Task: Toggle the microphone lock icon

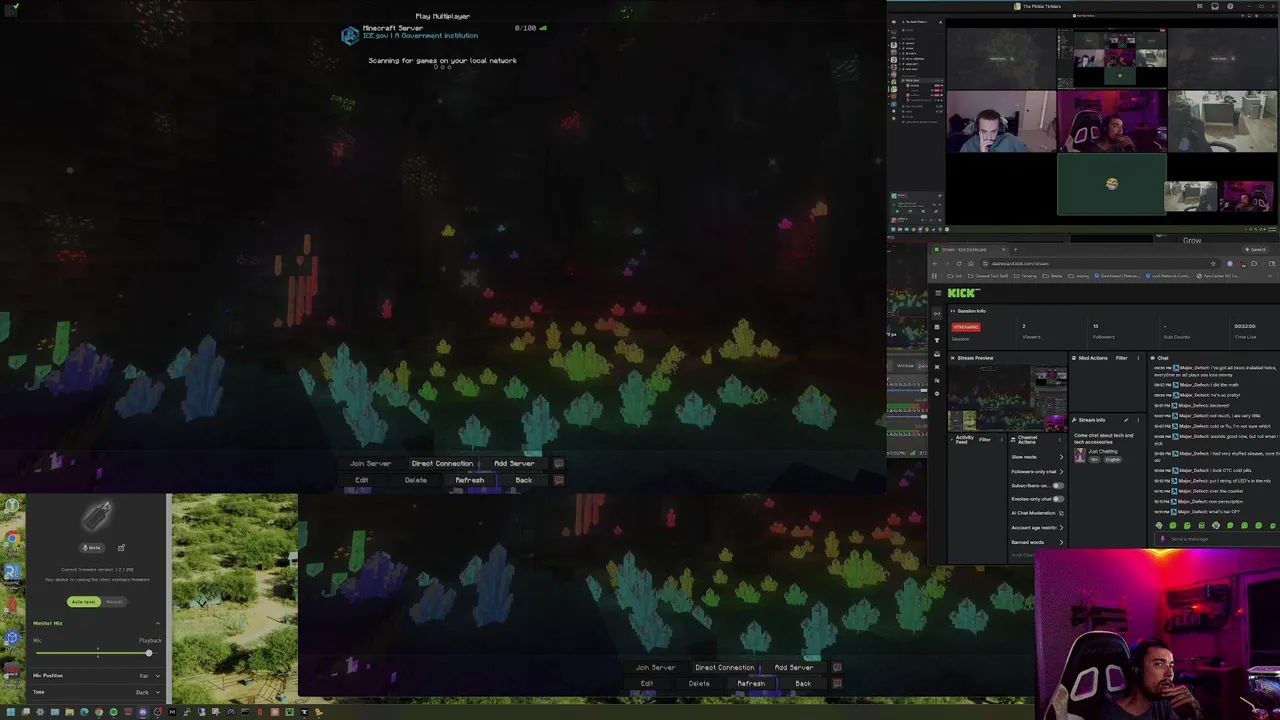Action: point(121,547)
